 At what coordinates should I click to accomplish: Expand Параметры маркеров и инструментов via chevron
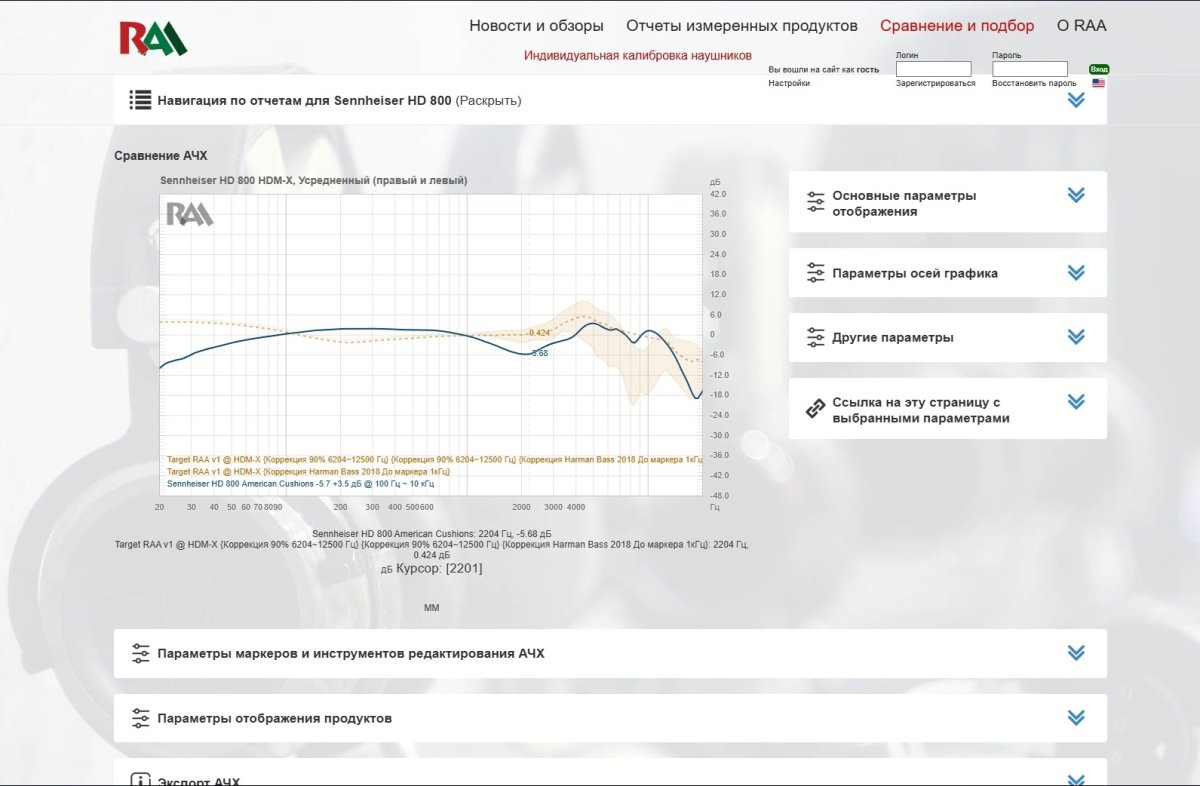pos(1076,653)
